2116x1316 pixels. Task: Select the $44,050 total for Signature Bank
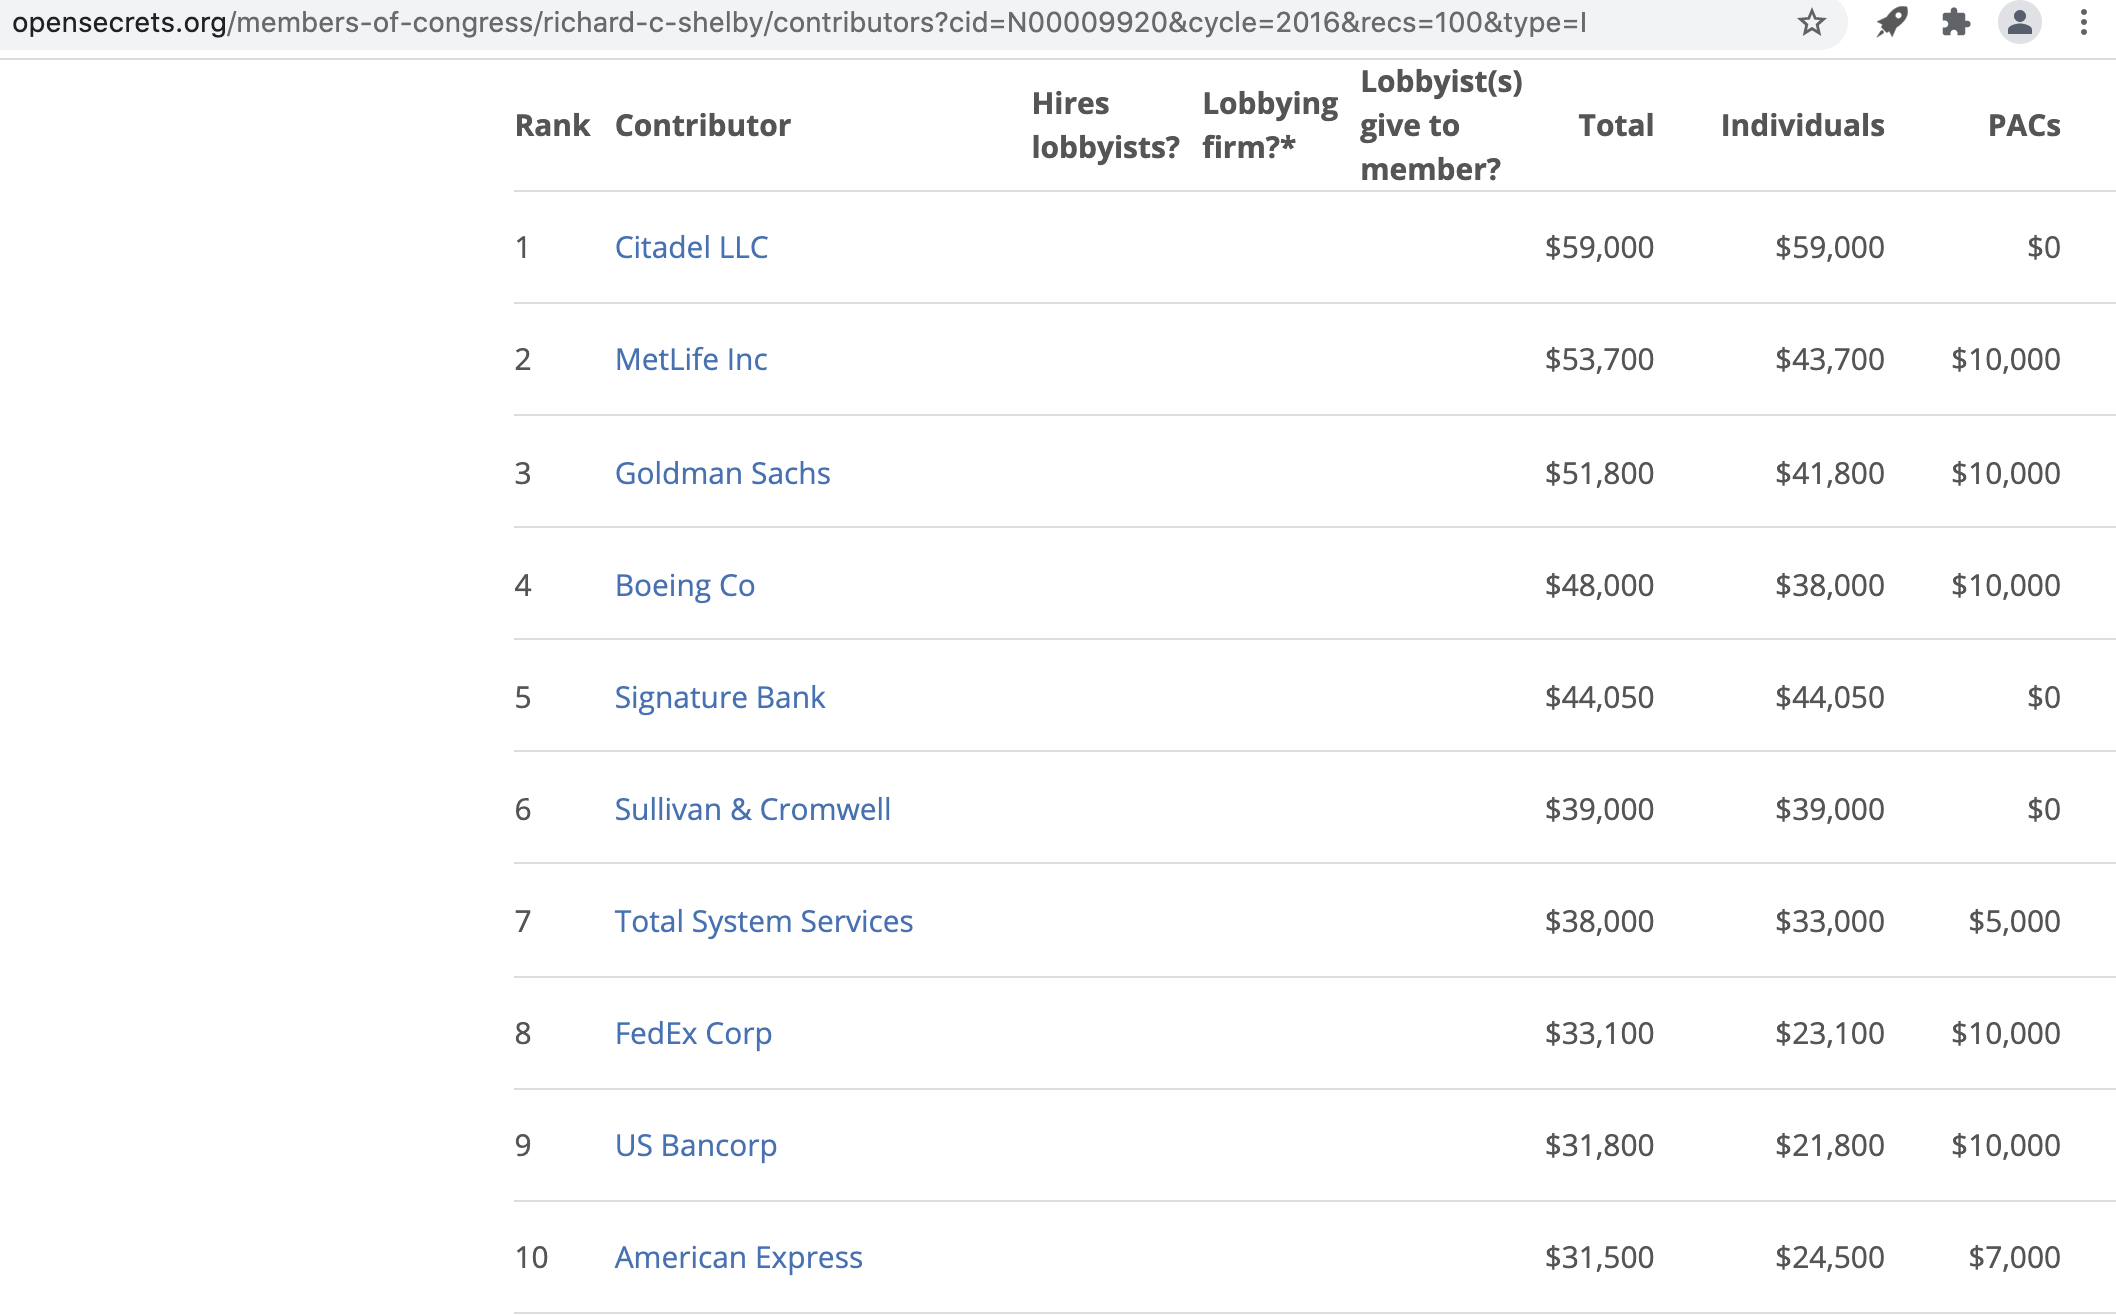(1599, 697)
